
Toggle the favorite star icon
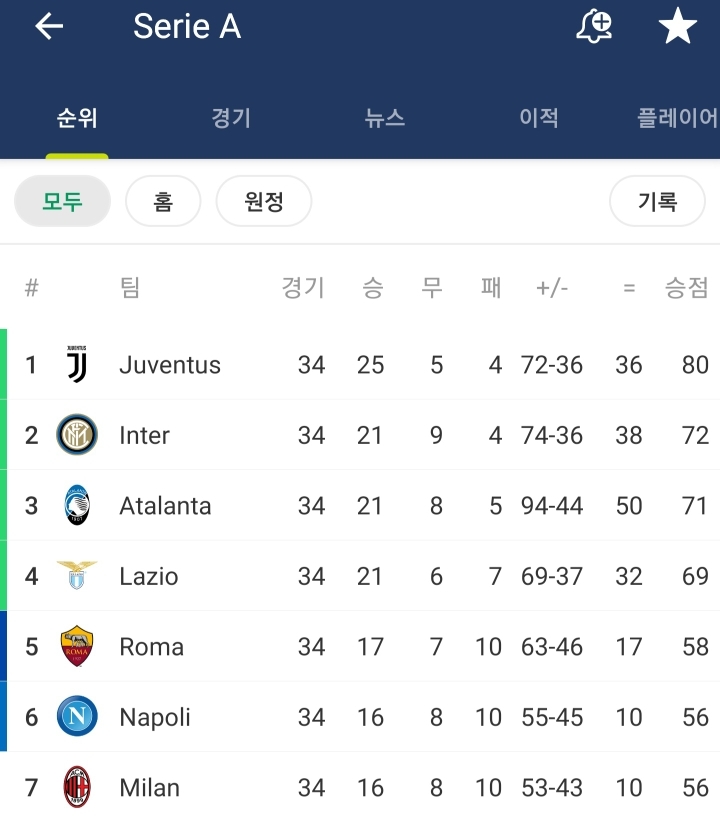pyautogui.click(x=677, y=27)
